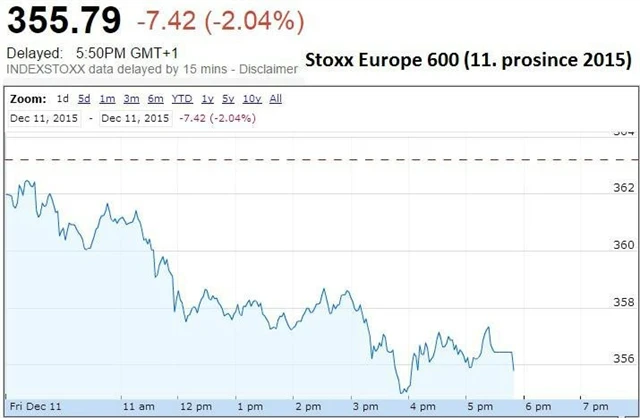
Task: Zoom chart to 5y
Action: [228, 99]
